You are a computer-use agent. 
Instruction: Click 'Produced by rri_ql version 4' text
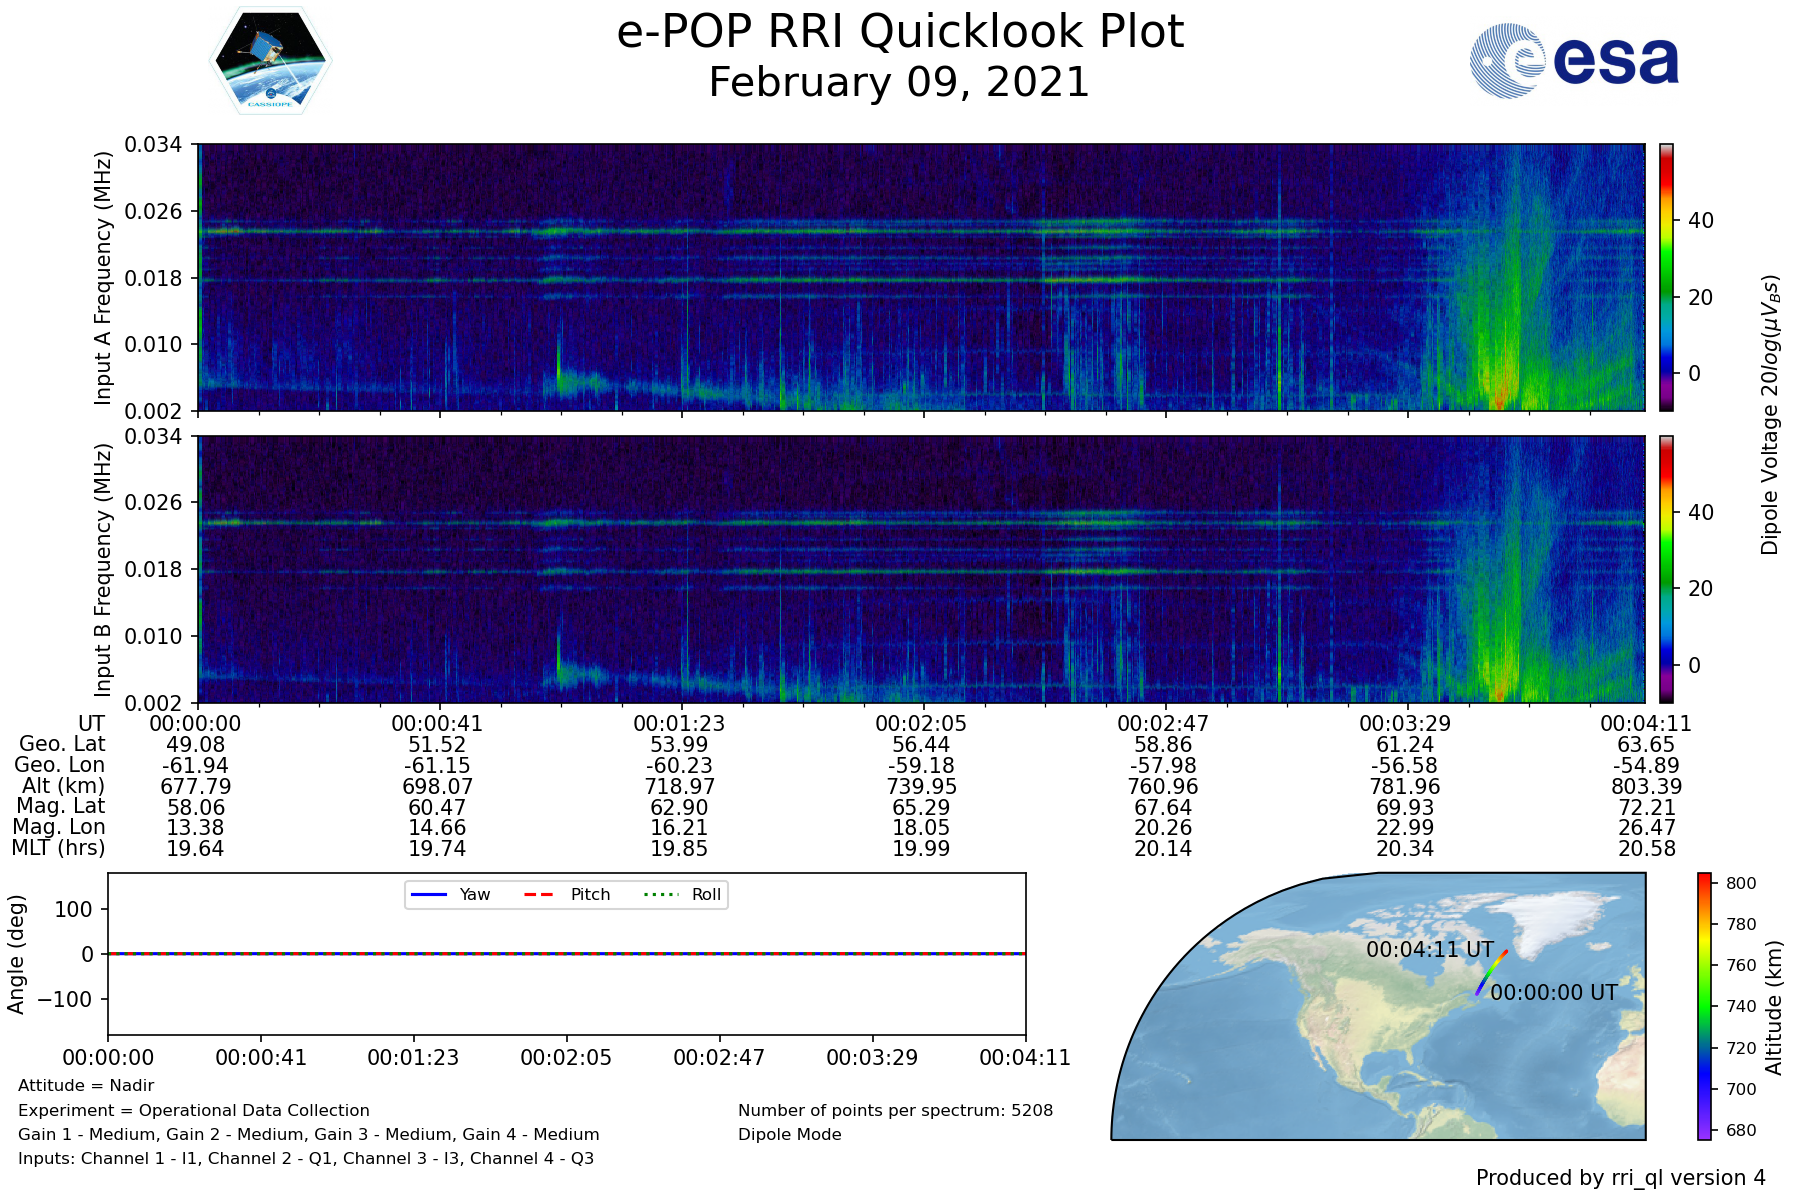(1620, 1178)
